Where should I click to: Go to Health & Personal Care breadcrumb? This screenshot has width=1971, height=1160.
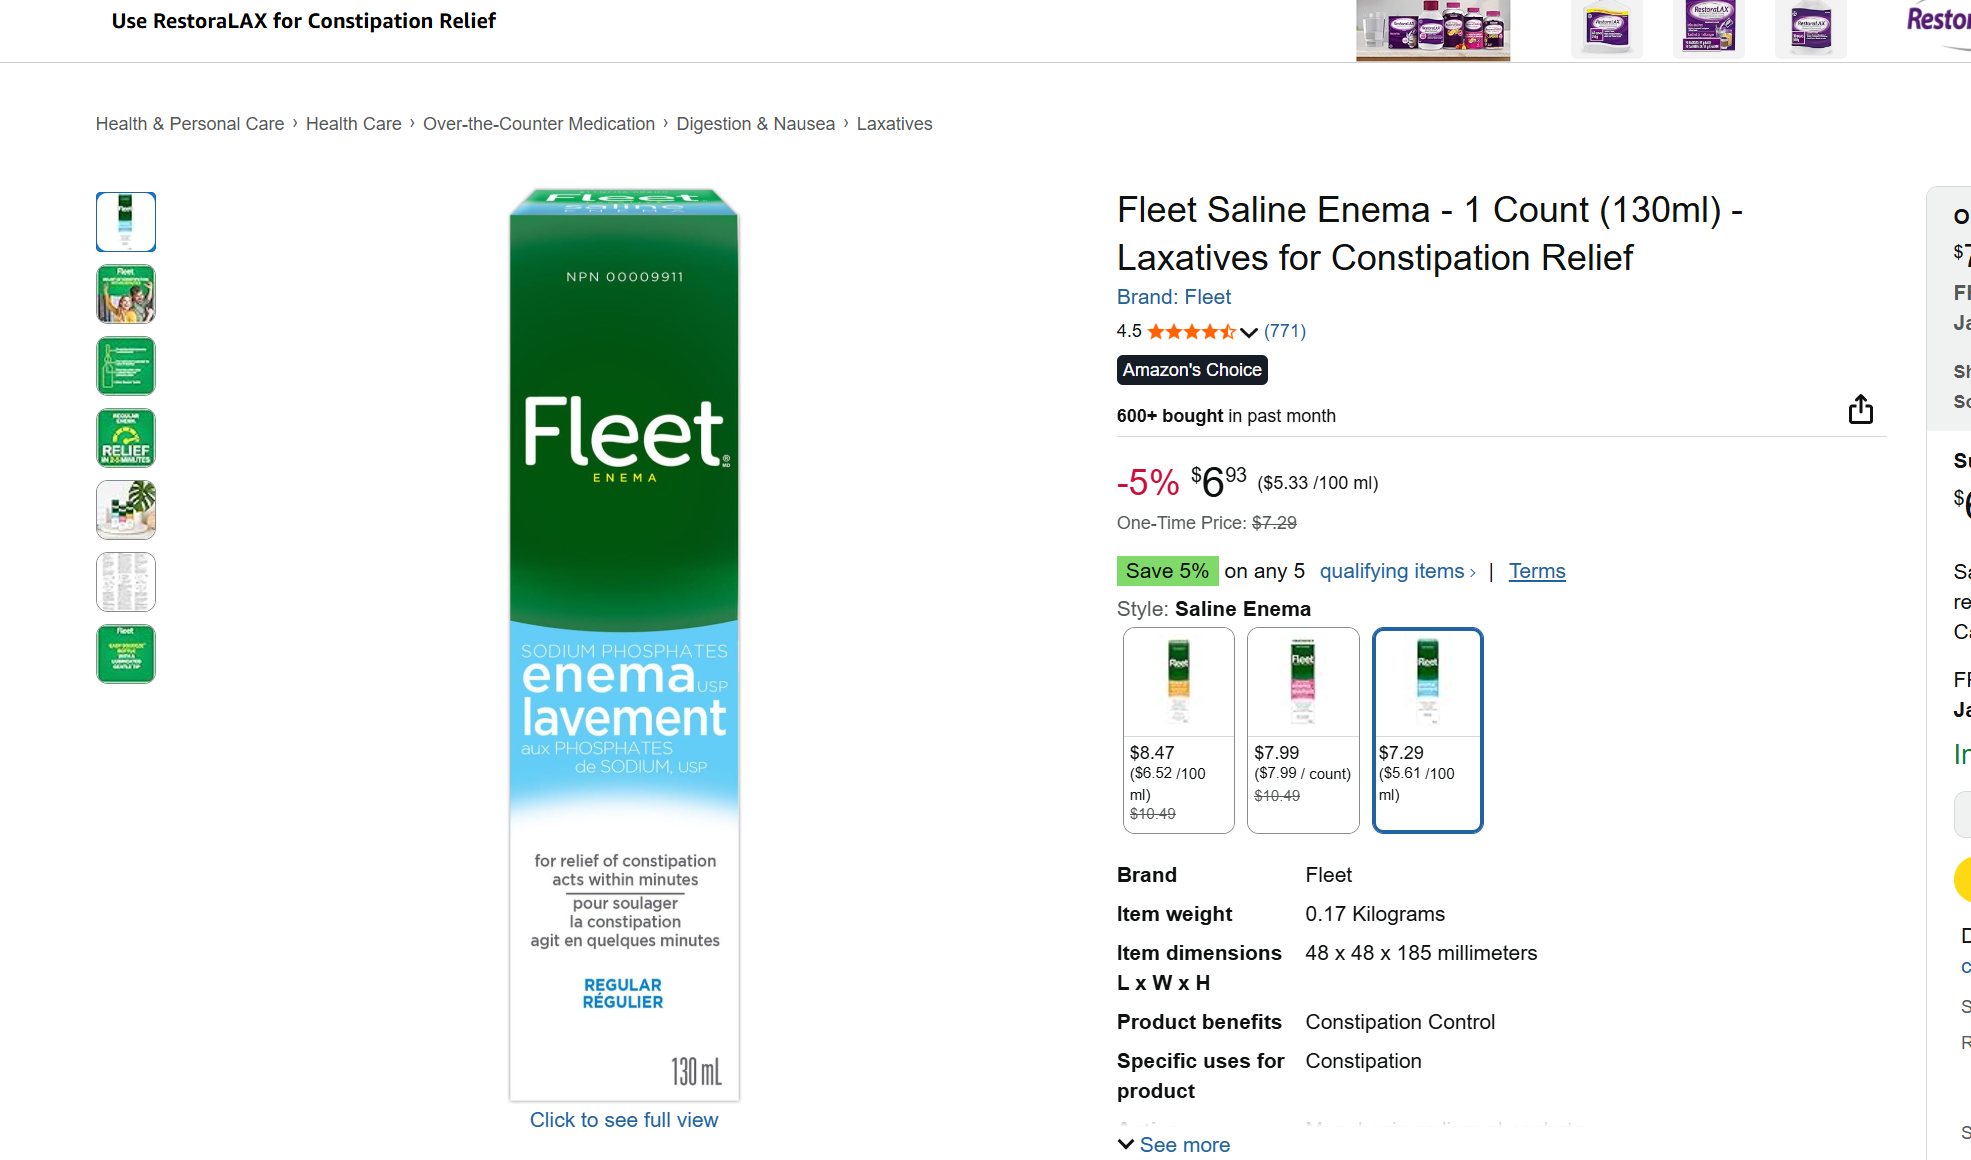pos(190,124)
